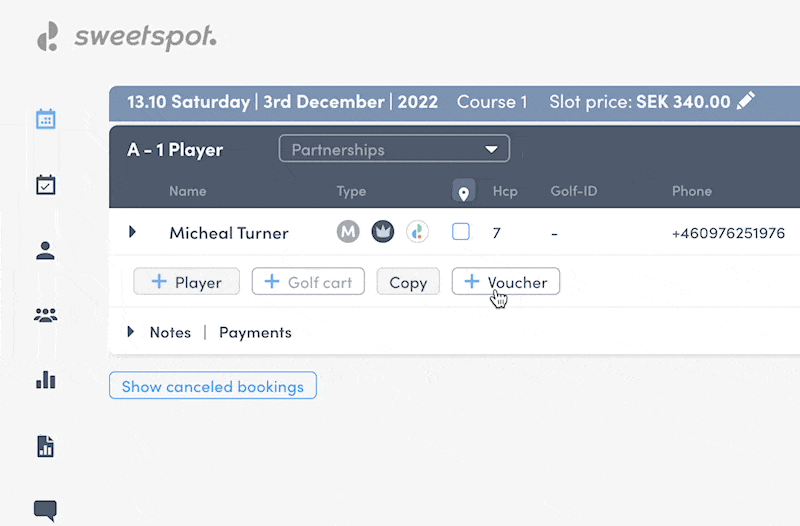Click the Hcp value 7
The image size is (800, 526).
pos(496,233)
